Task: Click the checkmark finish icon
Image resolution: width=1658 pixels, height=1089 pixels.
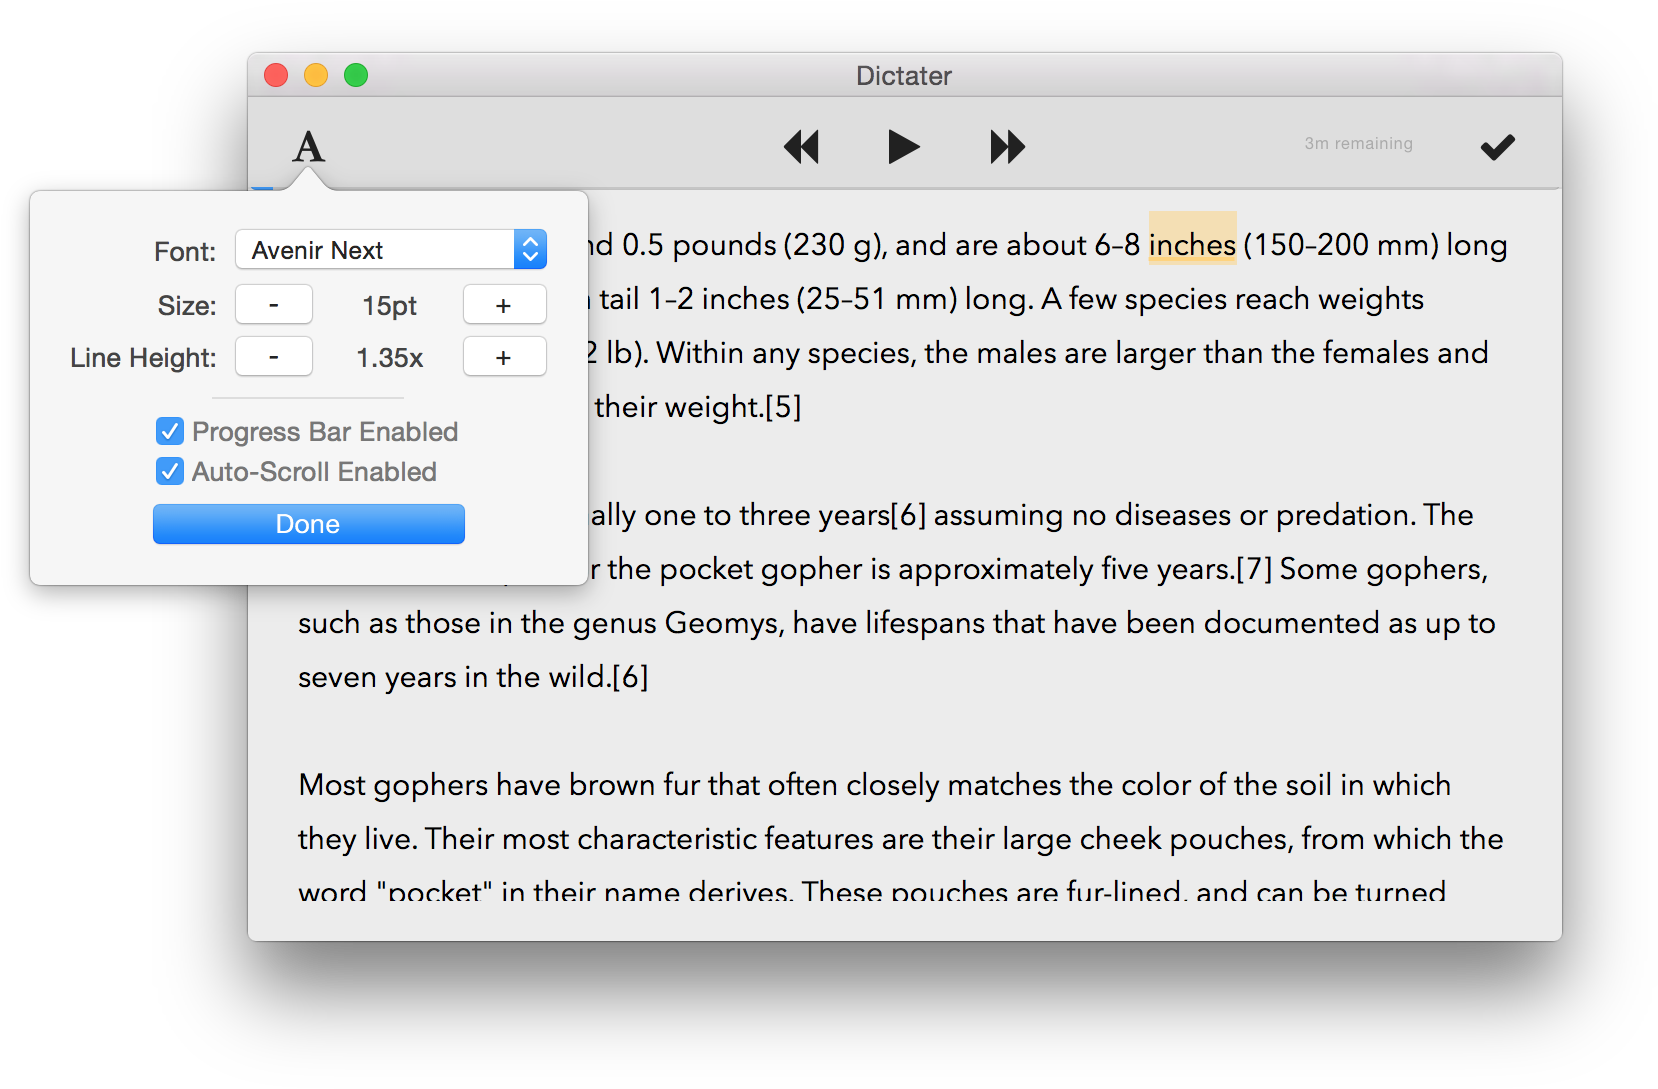Action: (1497, 147)
